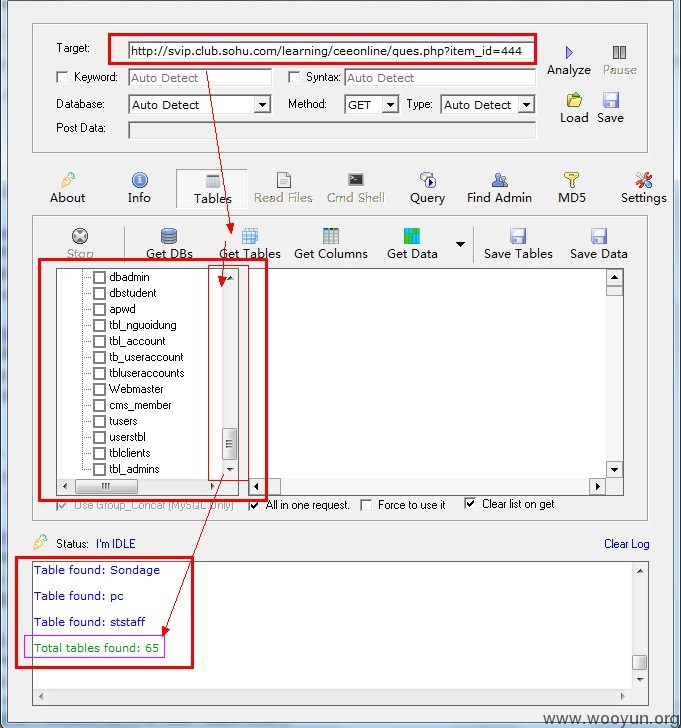The height and width of the screenshot is (728, 681).
Task: Select the apwd table row
Action: pyautogui.click(x=122, y=309)
